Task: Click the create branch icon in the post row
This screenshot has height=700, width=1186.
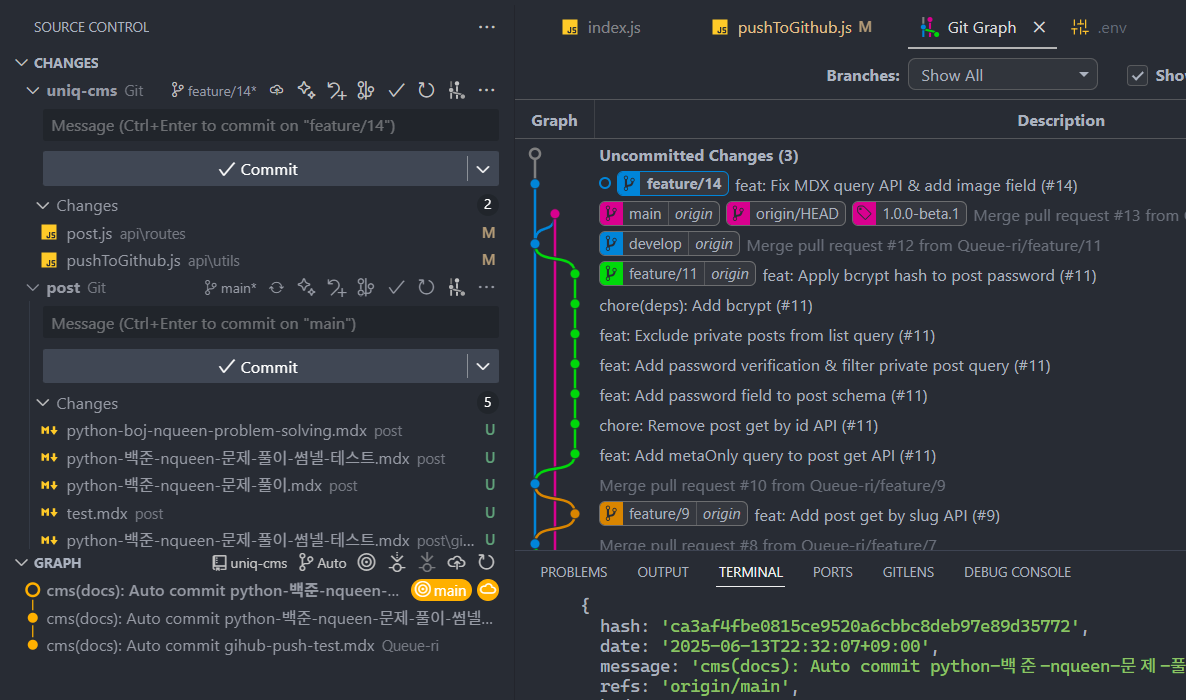Action: 337,288
